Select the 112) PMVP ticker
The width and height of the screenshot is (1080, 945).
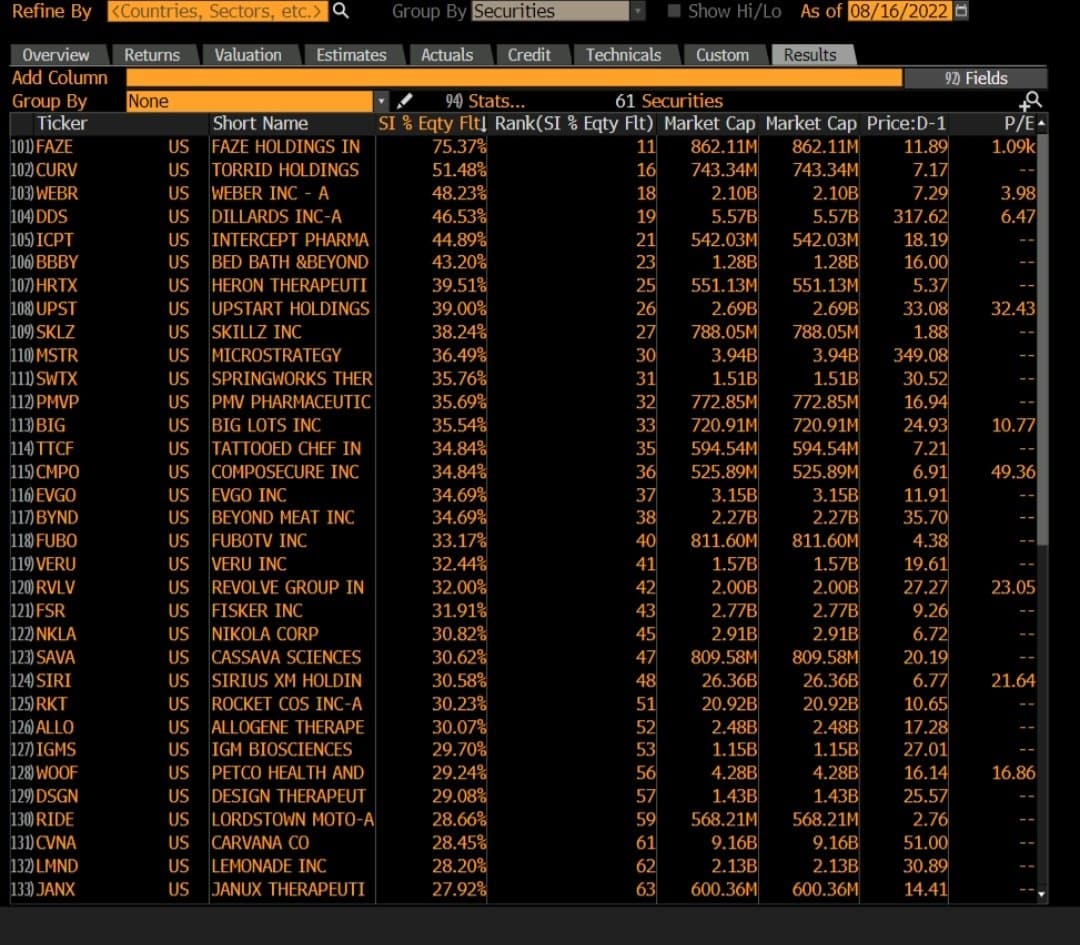click(58, 402)
